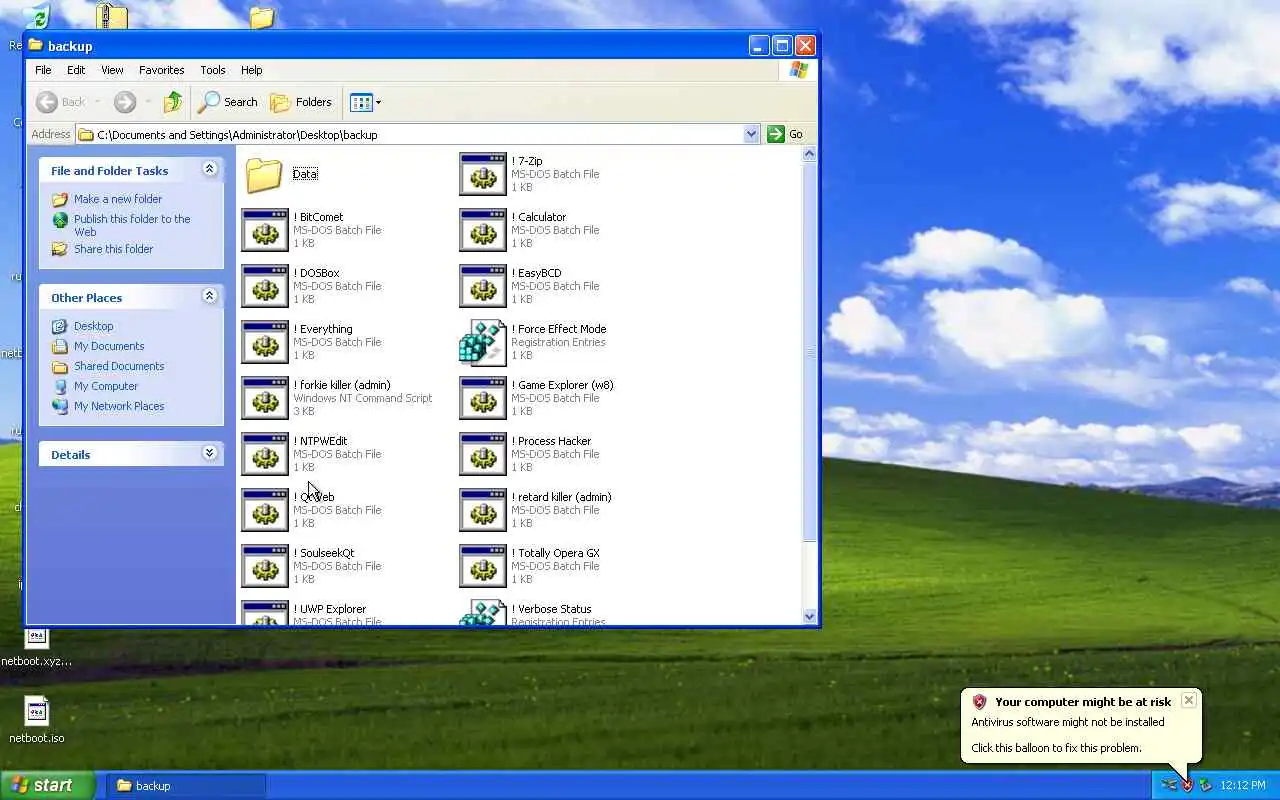Image resolution: width=1280 pixels, height=800 pixels.
Task: Click the red security shield tray icon
Action: [1187, 785]
